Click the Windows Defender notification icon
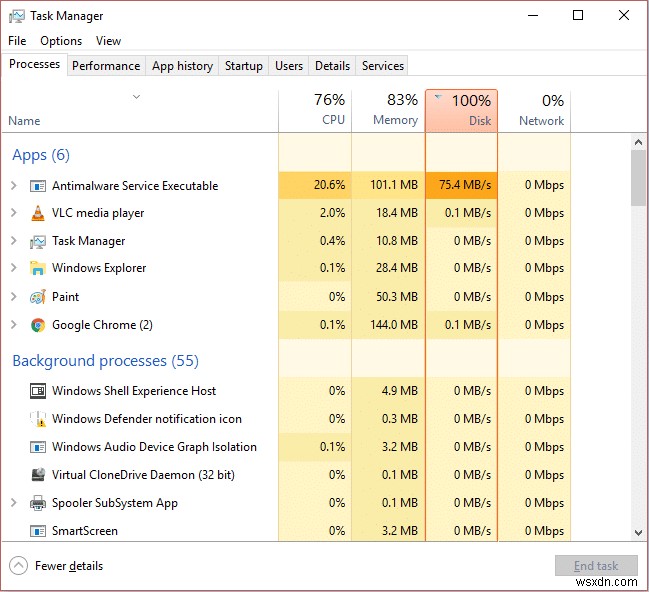Screen dimensions: 649x592 click(x=38, y=419)
